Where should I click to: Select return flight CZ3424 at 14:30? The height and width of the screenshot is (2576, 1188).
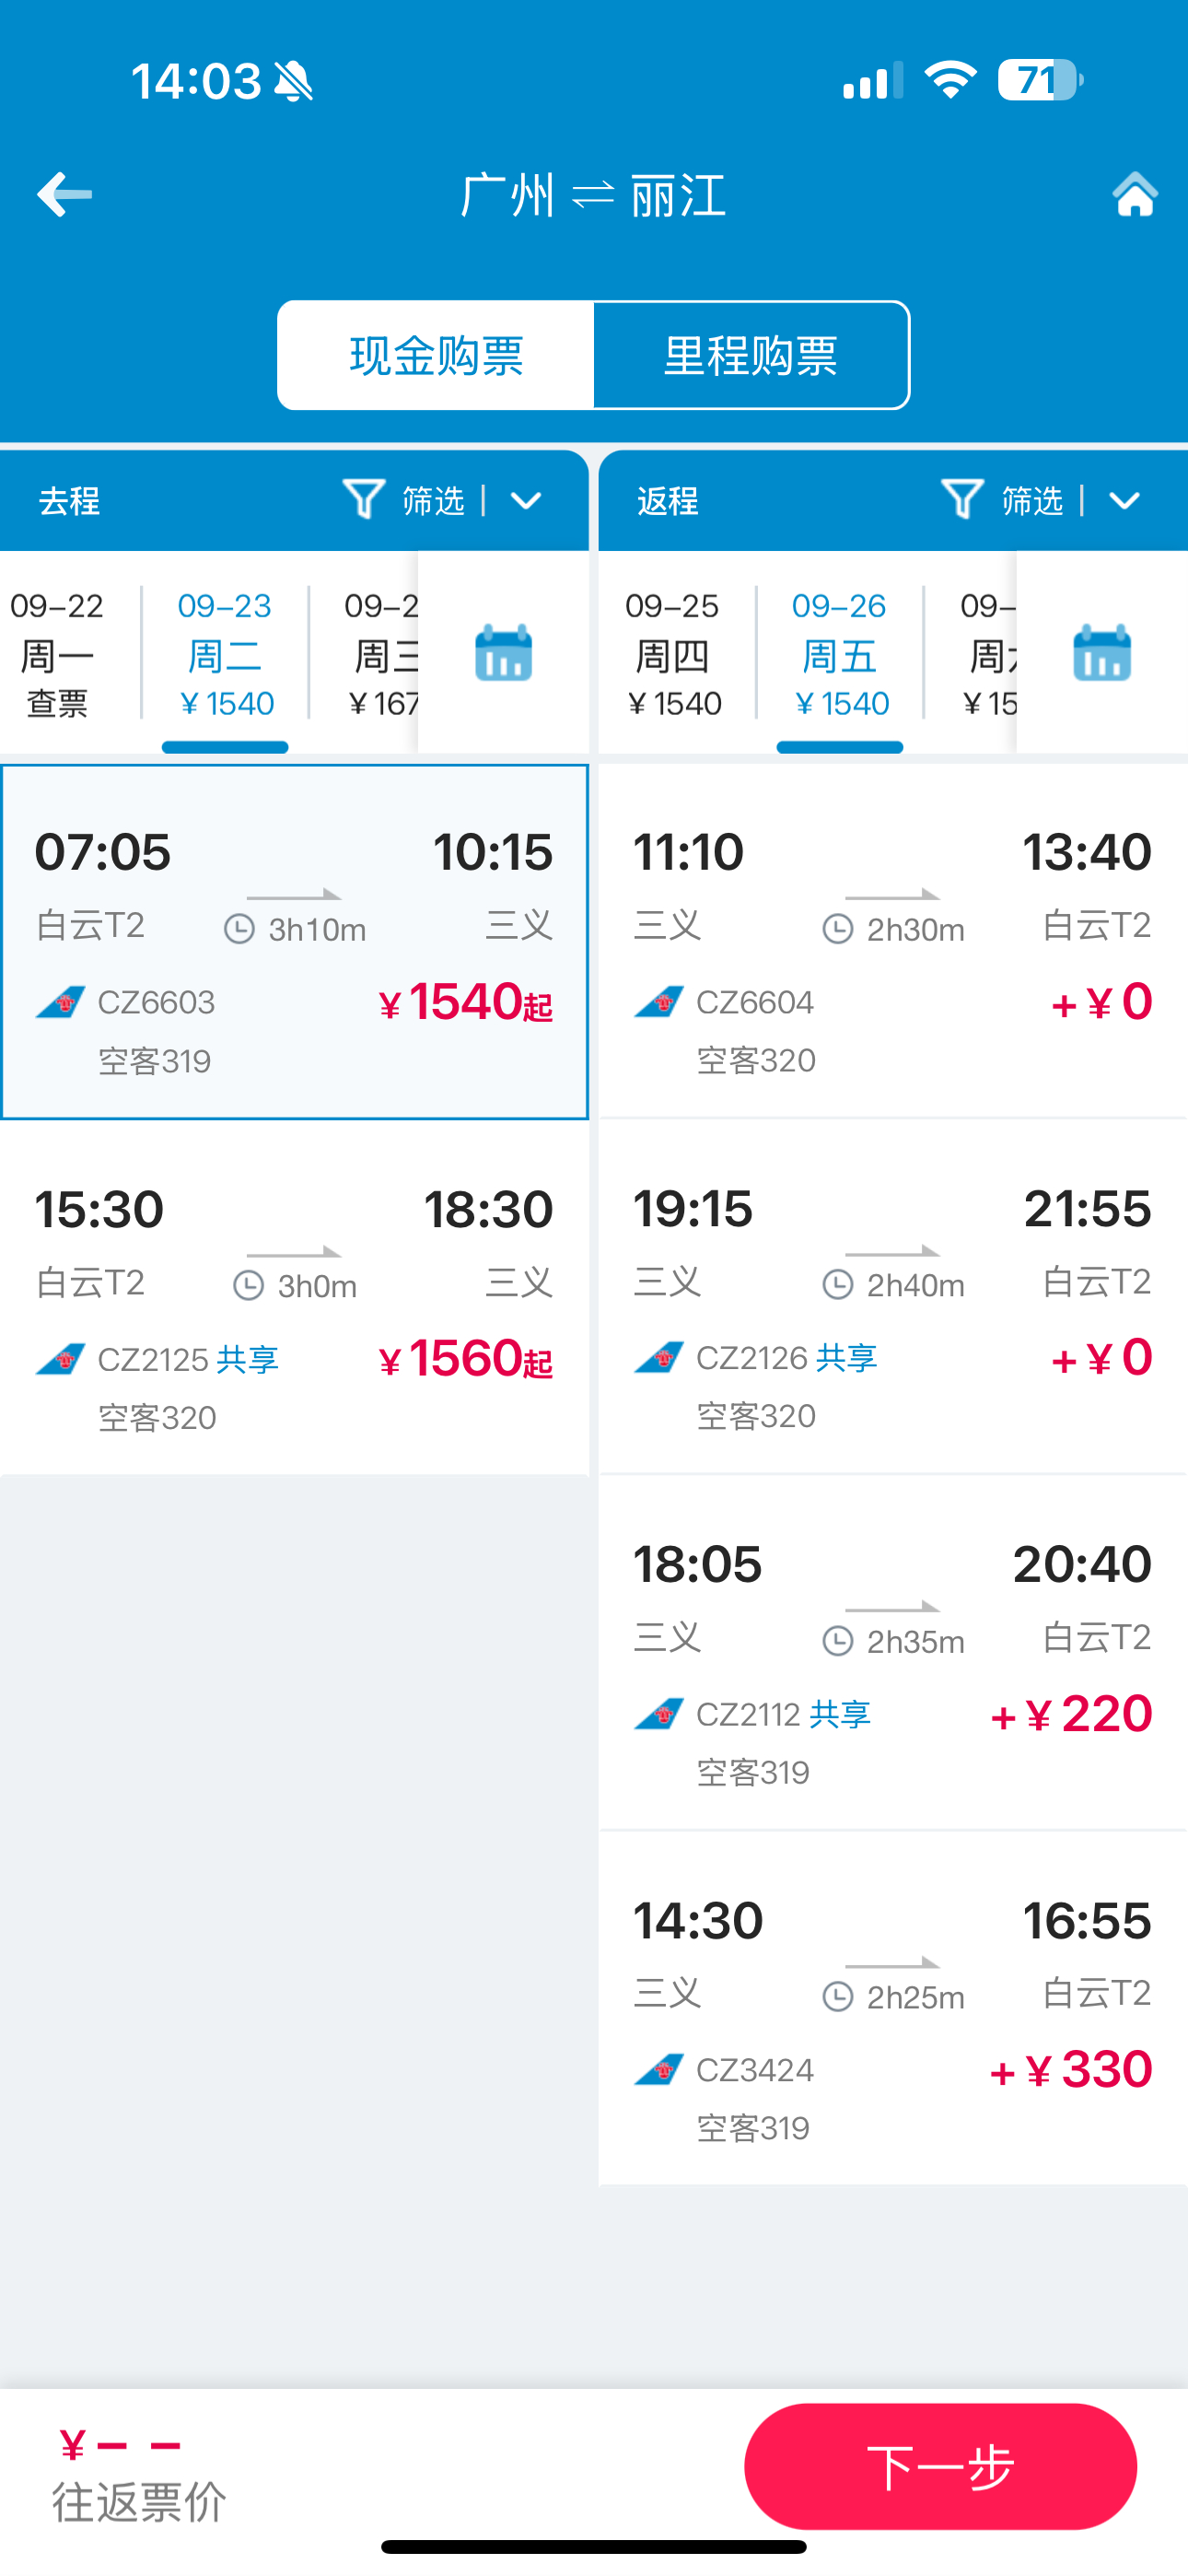click(x=893, y=2009)
